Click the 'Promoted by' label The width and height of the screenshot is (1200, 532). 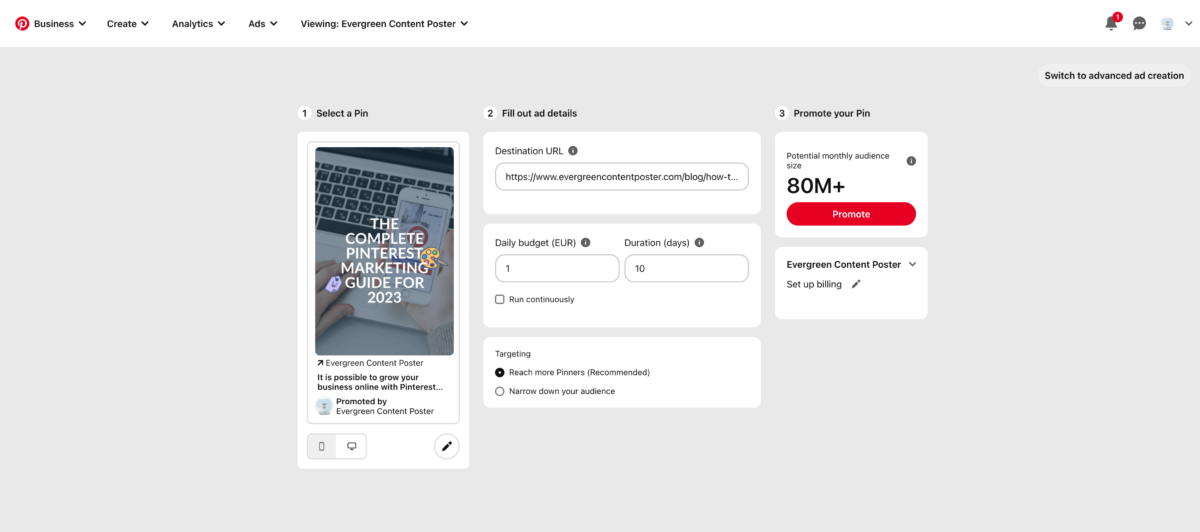(x=361, y=401)
